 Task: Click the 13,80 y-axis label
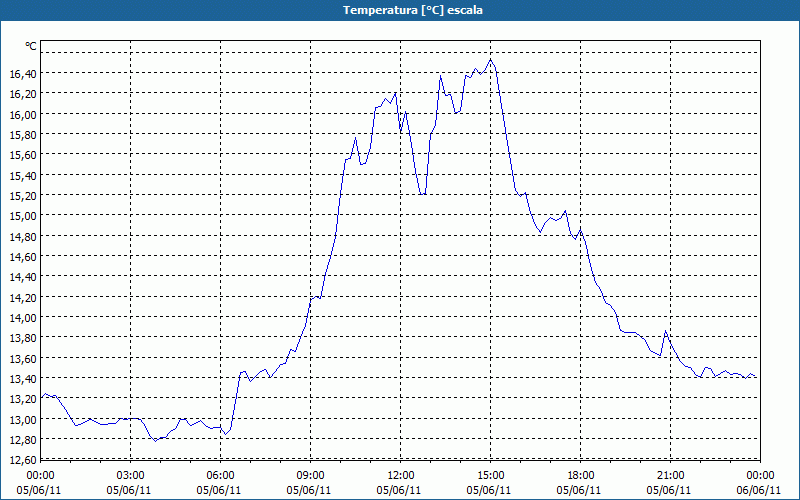23,338
